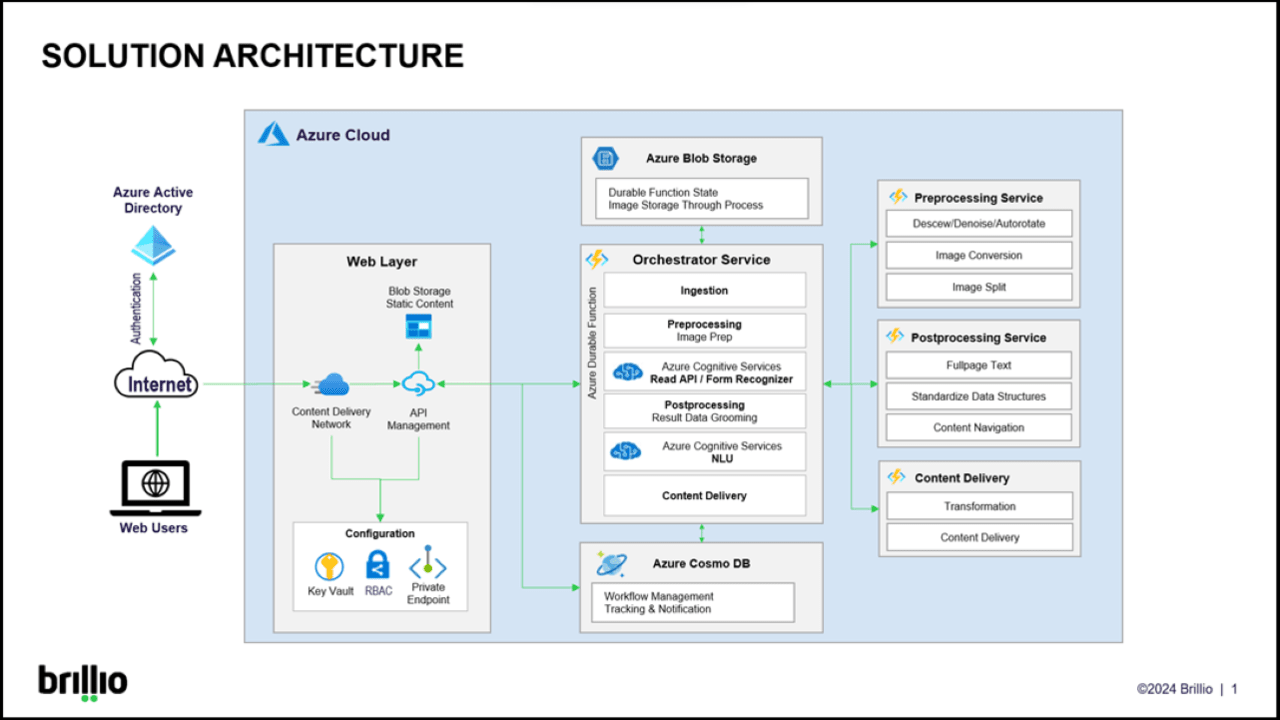Click the Orchestrator Service heading
The height and width of the screenshot is (720, 1280).
tap(702, 259)
